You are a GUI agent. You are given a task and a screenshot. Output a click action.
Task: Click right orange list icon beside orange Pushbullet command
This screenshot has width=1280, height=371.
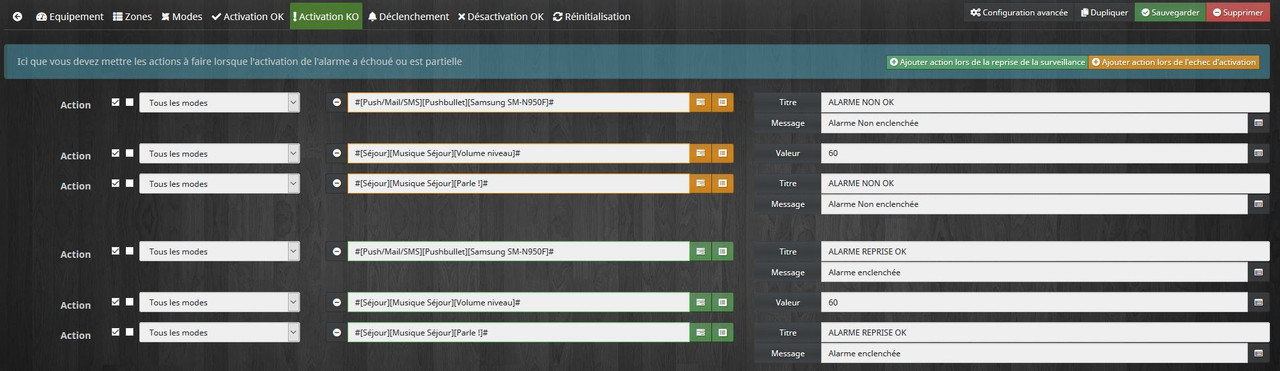point(722,102)
